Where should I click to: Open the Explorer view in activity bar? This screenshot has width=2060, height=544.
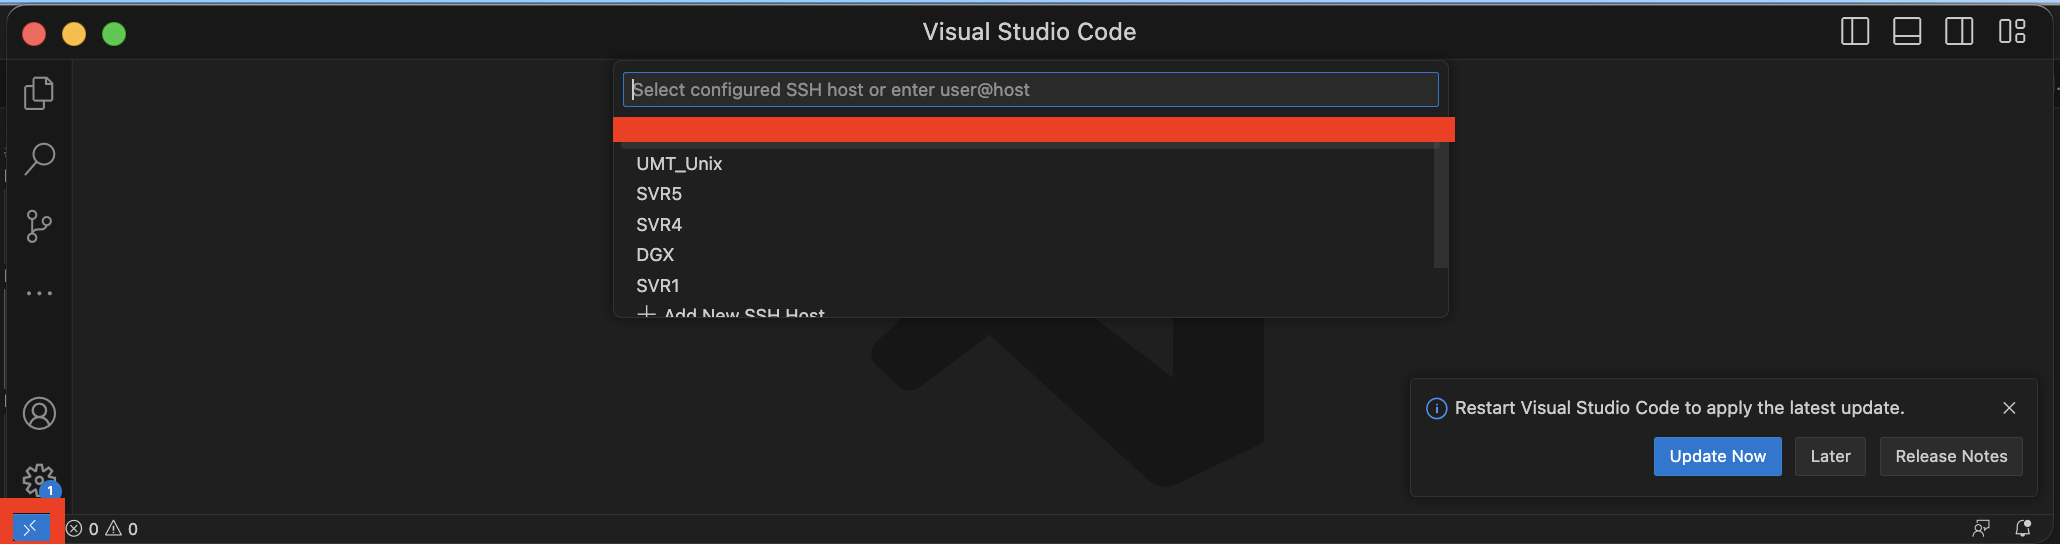(39, 93)
